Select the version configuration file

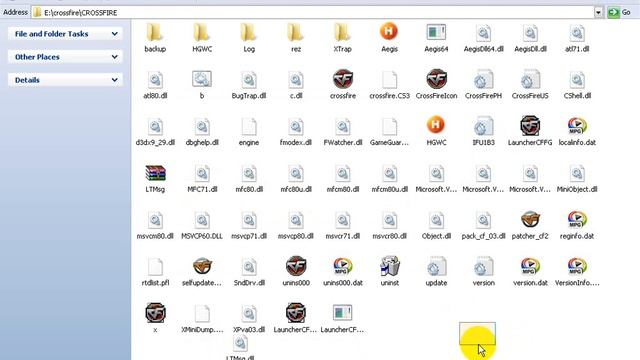pos(483,267)
